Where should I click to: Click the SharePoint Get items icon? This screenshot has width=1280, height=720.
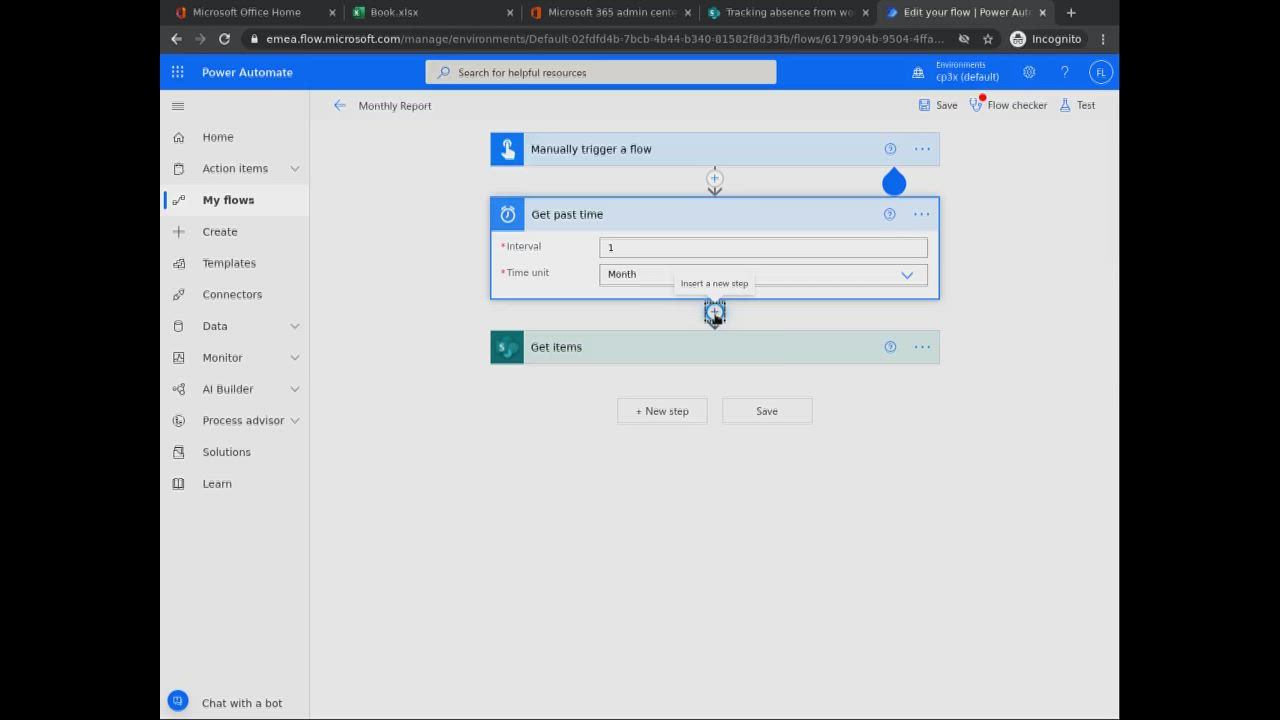click(507, 347)
